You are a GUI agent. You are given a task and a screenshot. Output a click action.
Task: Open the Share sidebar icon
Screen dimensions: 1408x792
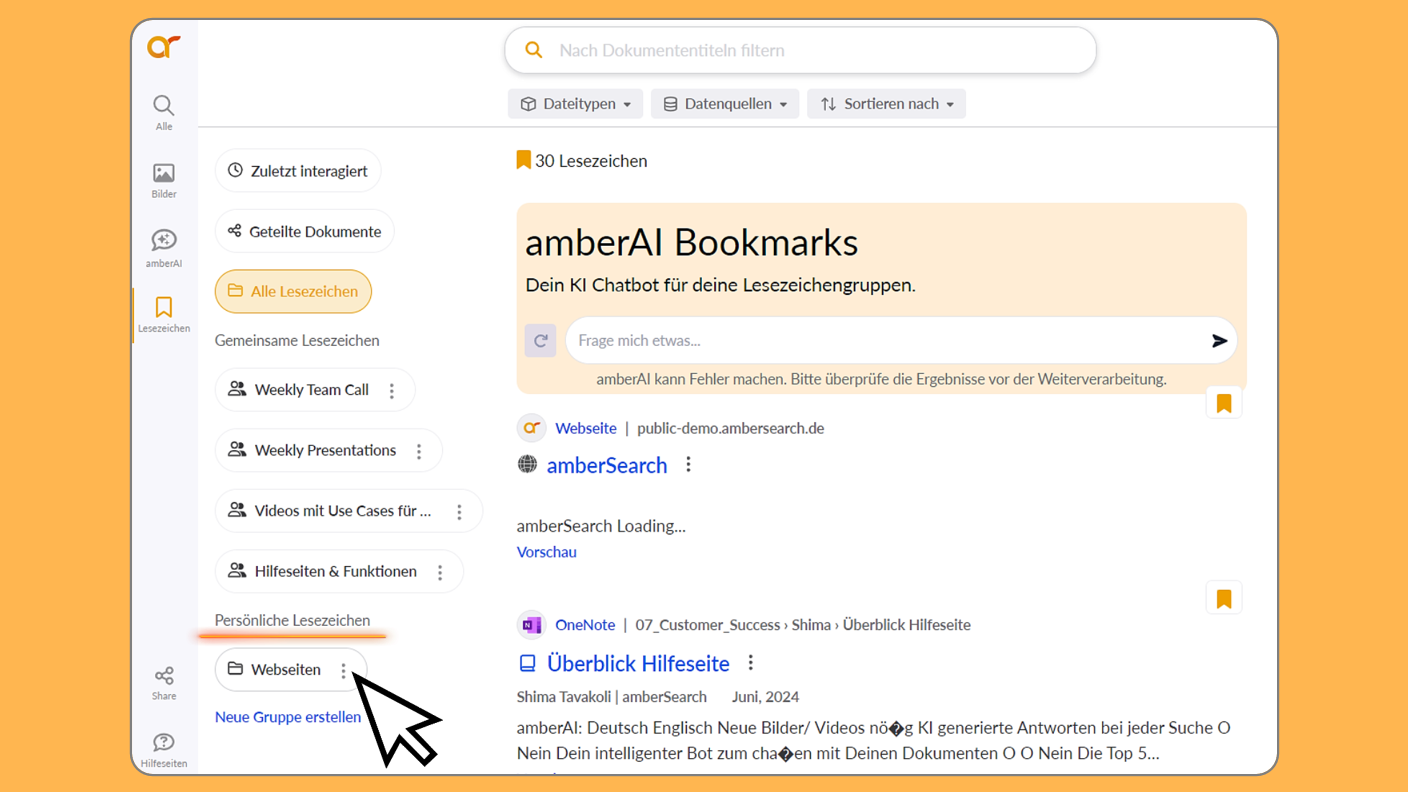[164, 683]
